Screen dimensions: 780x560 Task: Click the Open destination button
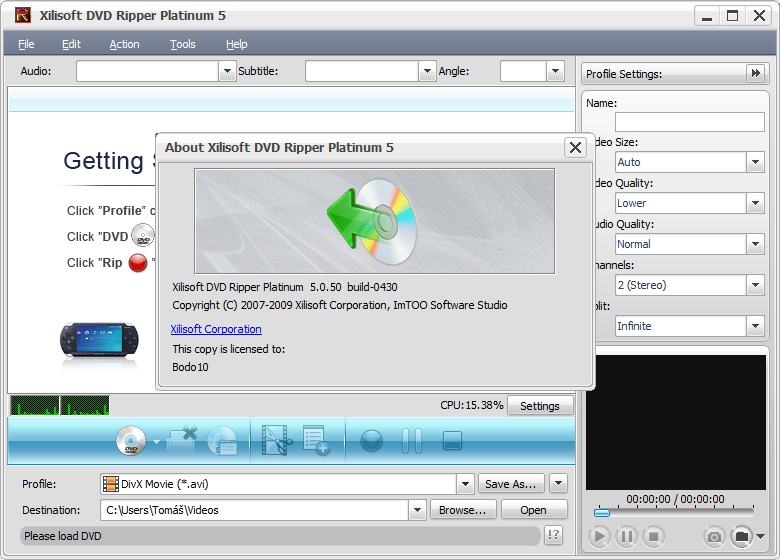tap(534, 510)
